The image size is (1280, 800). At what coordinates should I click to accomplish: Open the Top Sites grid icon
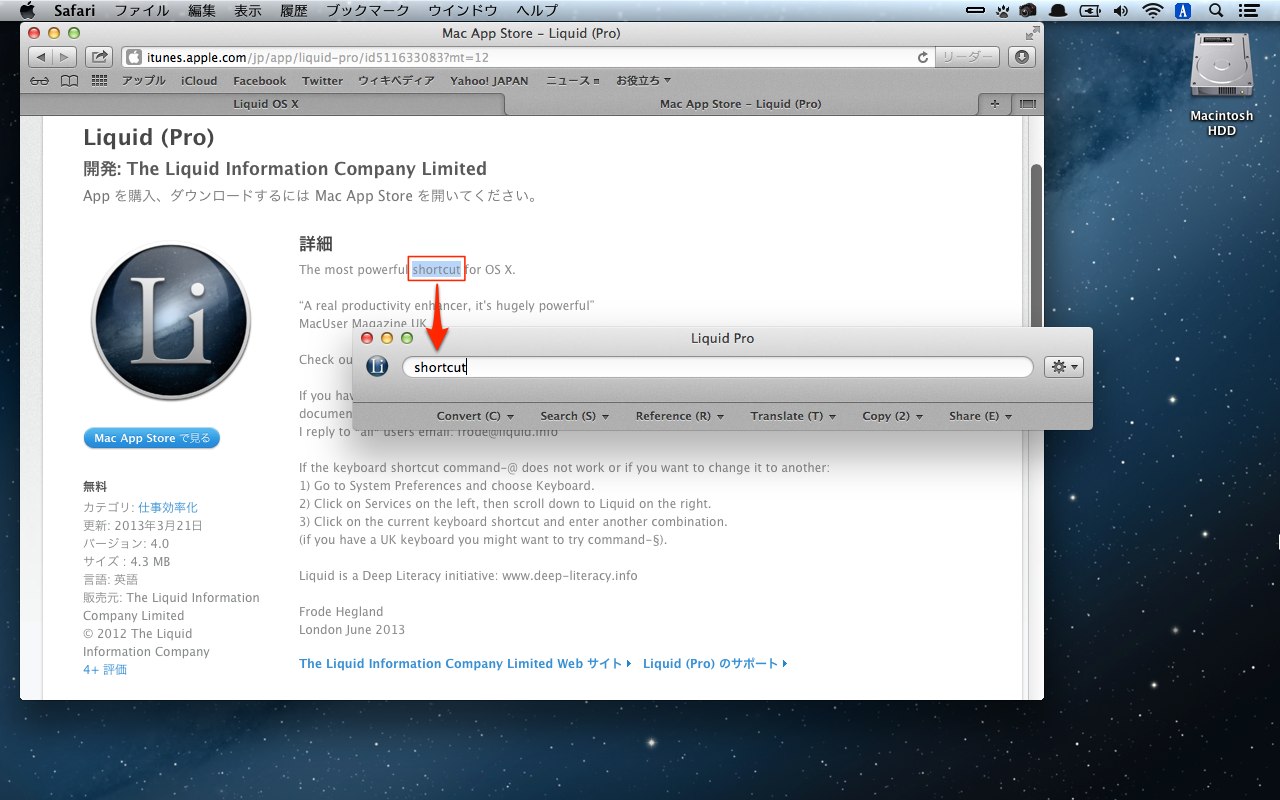pyautogui.click(x=99, y=80)
